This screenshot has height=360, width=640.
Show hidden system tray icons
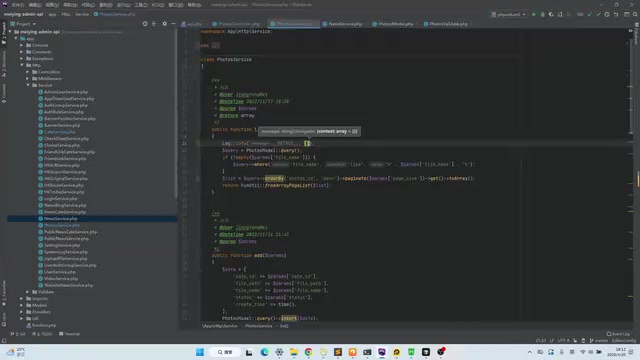pyautogui.click(x=529, y=352)
